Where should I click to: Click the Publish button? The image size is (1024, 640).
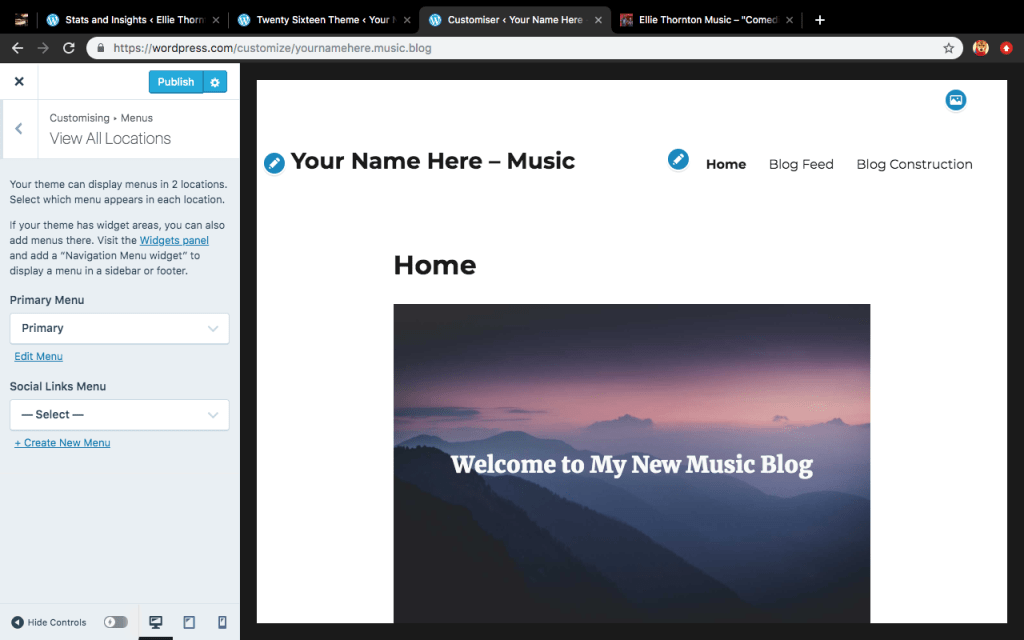[176, 82]
